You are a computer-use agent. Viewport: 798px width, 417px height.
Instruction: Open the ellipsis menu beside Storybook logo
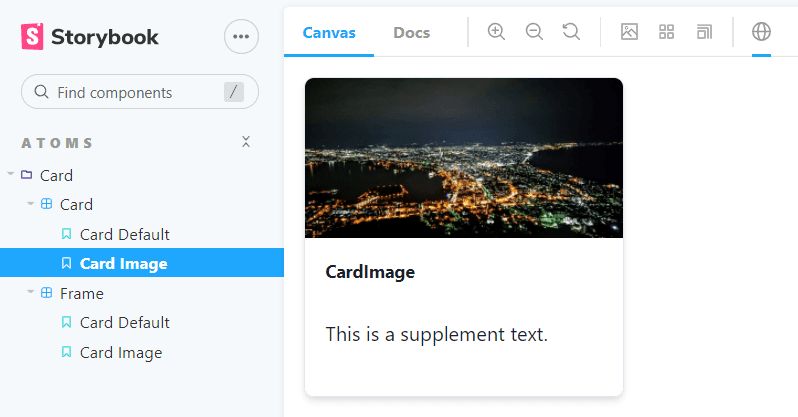[241, 37]
